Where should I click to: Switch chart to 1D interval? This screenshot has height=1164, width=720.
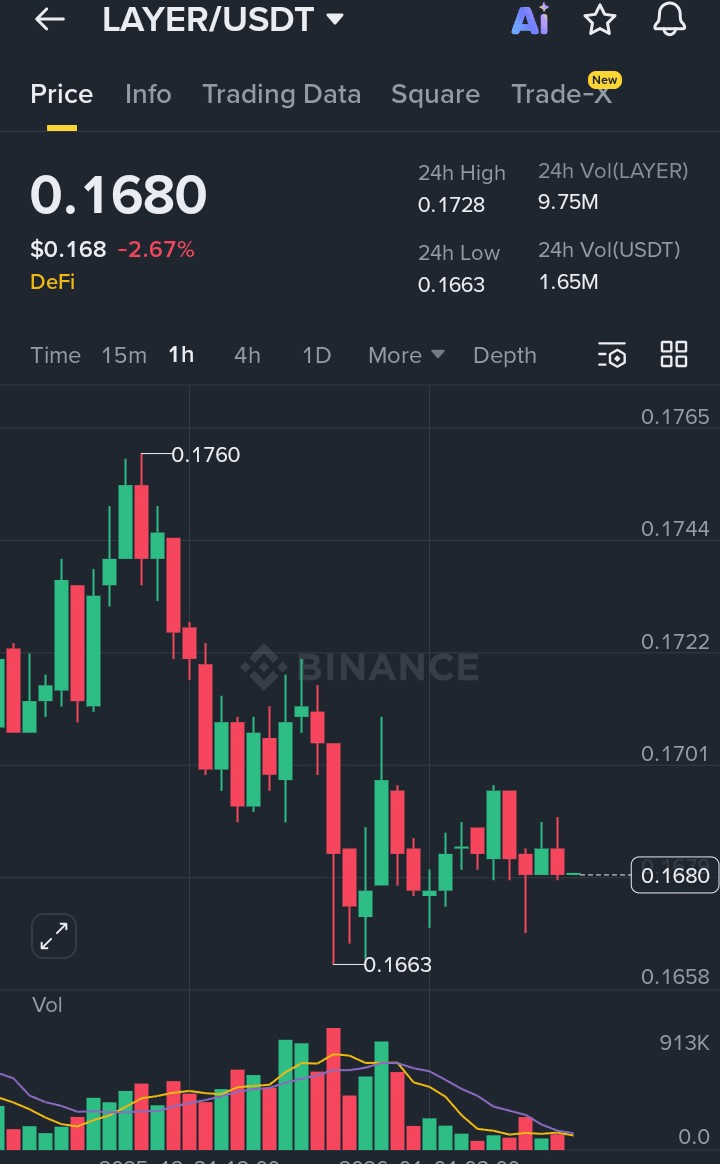click(316, 355)
